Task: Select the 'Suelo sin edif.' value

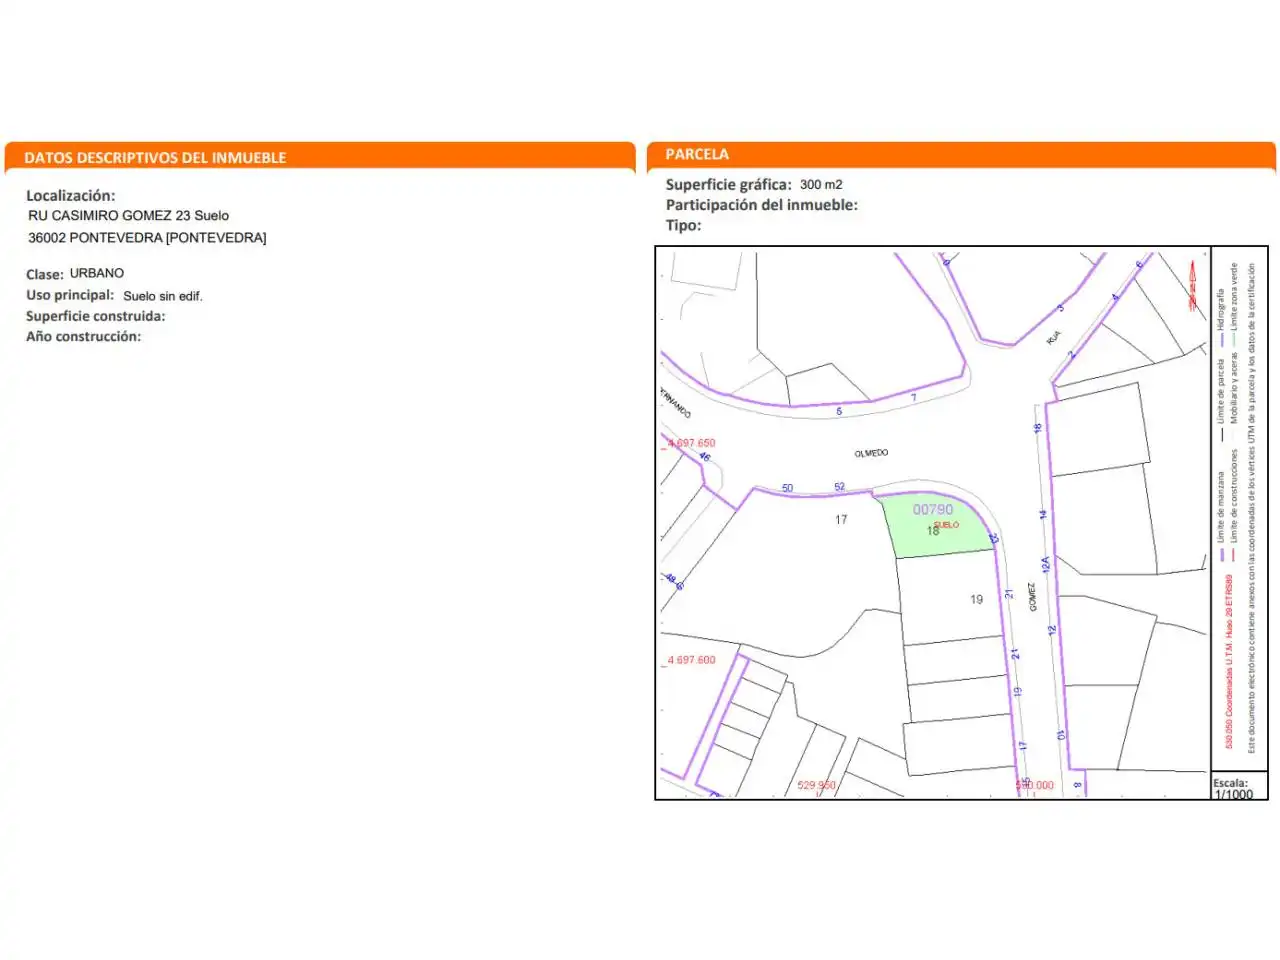Action: pyautogui.click(x=163, y=296)
